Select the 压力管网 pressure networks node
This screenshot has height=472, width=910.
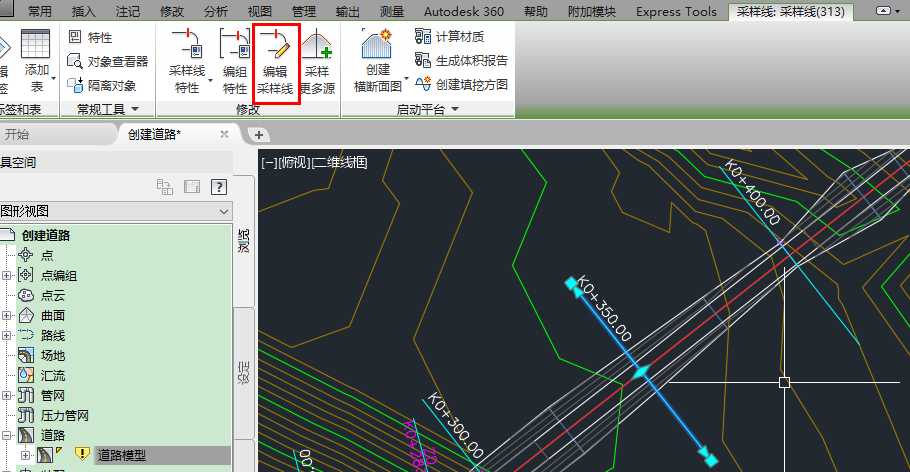tap(64, 416)
